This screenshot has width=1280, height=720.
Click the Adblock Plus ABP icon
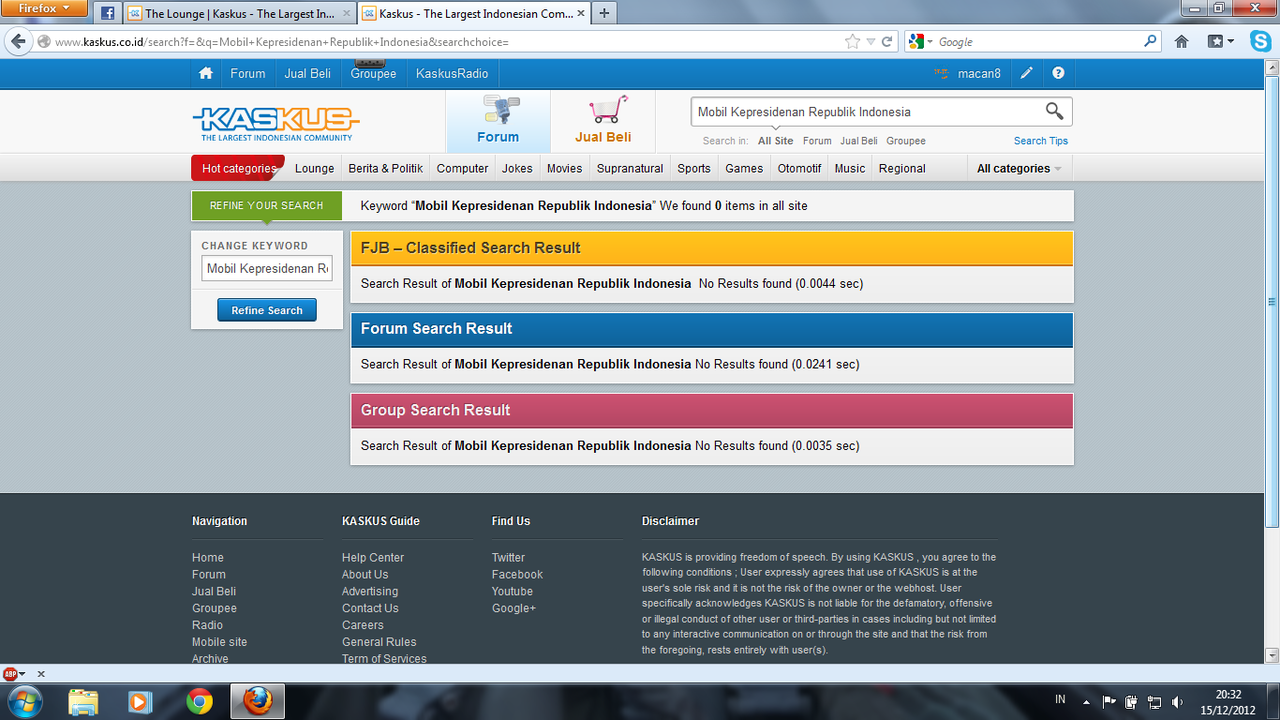click(10, 674)
